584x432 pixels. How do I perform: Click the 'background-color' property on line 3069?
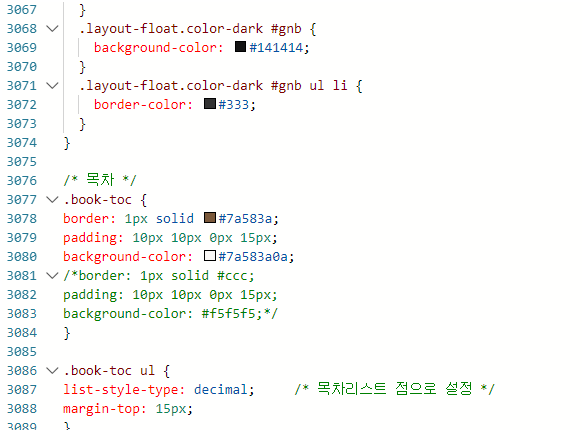[x=158, y=48]
